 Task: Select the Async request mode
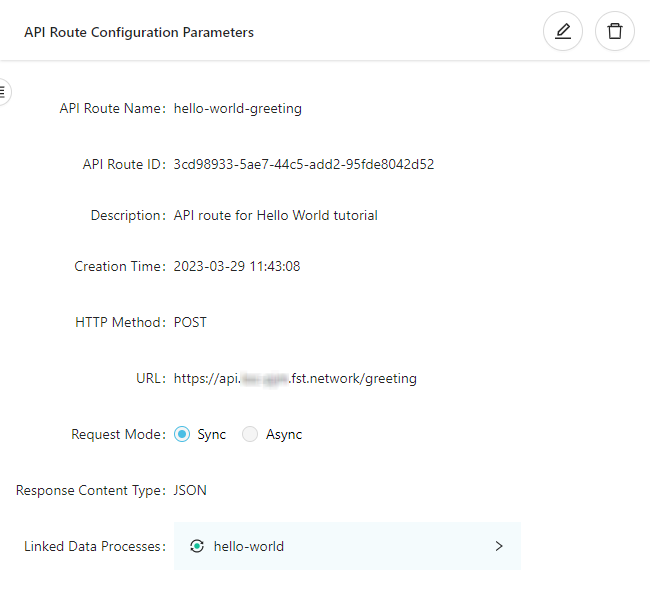click(x=250, y=434)
